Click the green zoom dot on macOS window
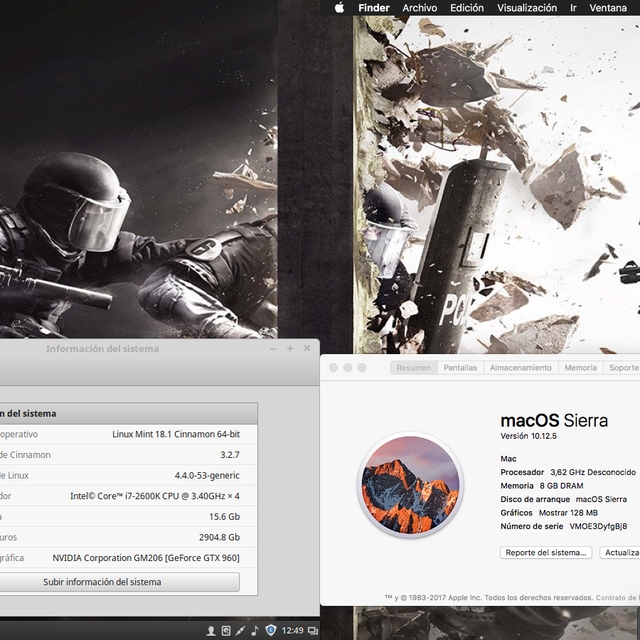The height and width of the screenshot is (640, 640). 362,368
